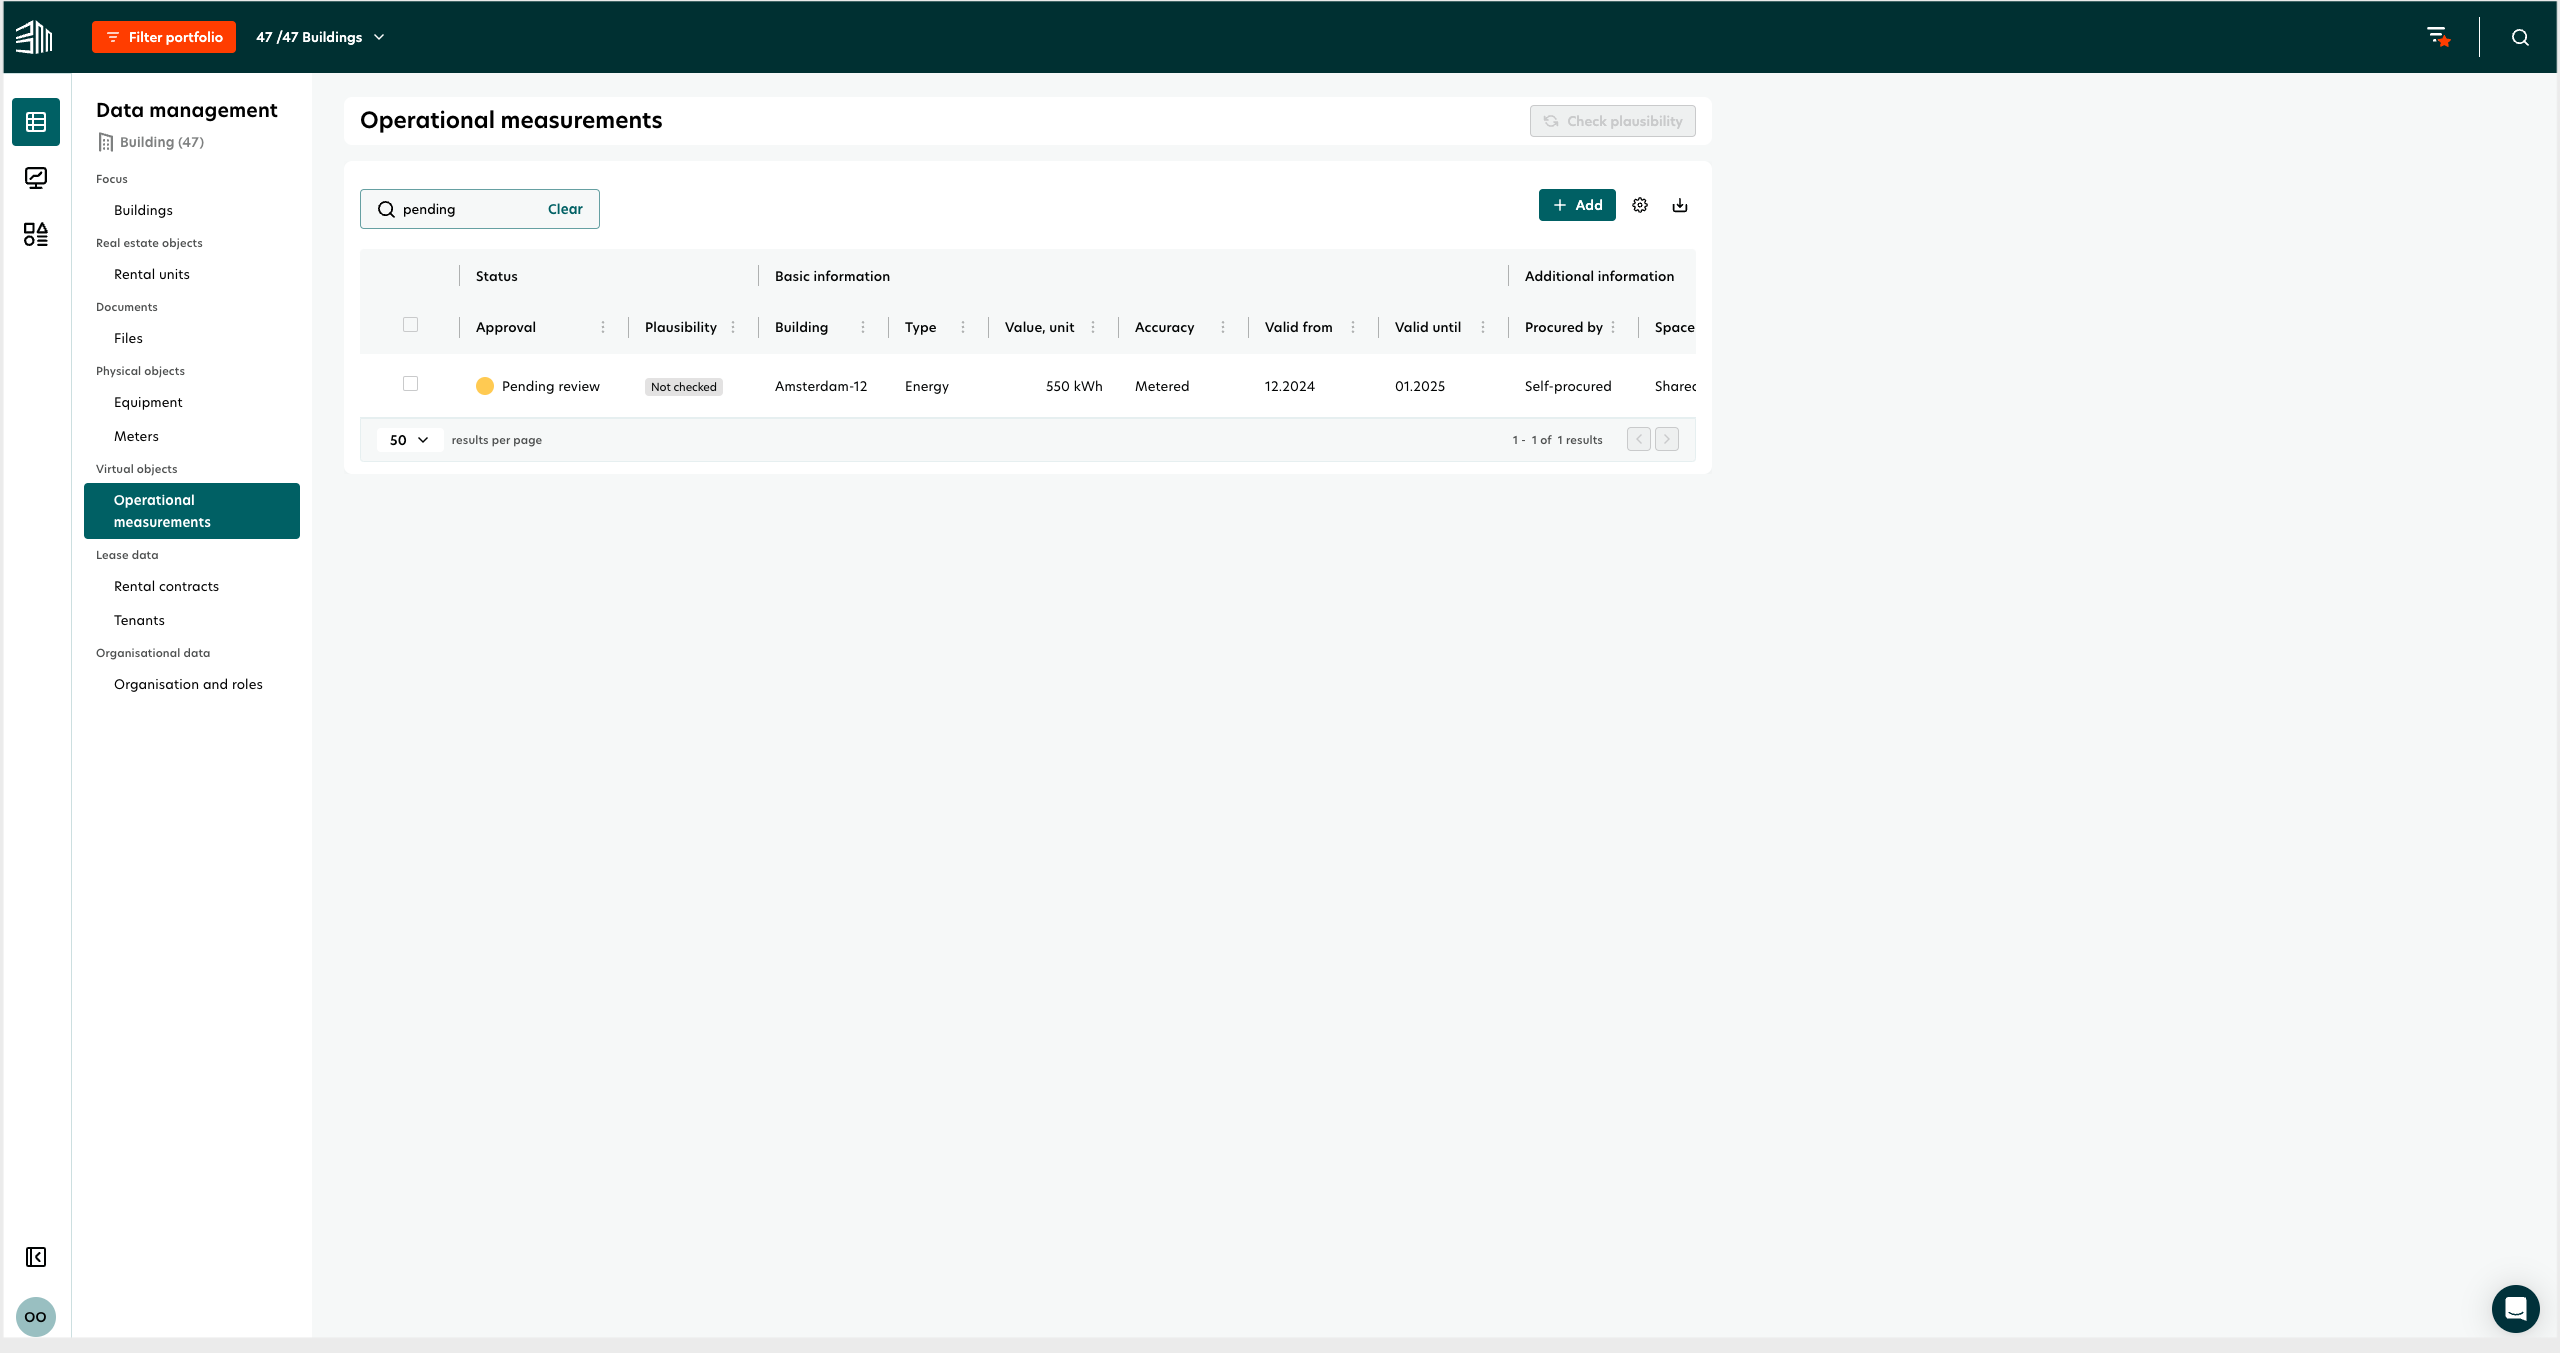Open Valid until column options menu
The image size is (2560, 1353).
coord(1483,327)
